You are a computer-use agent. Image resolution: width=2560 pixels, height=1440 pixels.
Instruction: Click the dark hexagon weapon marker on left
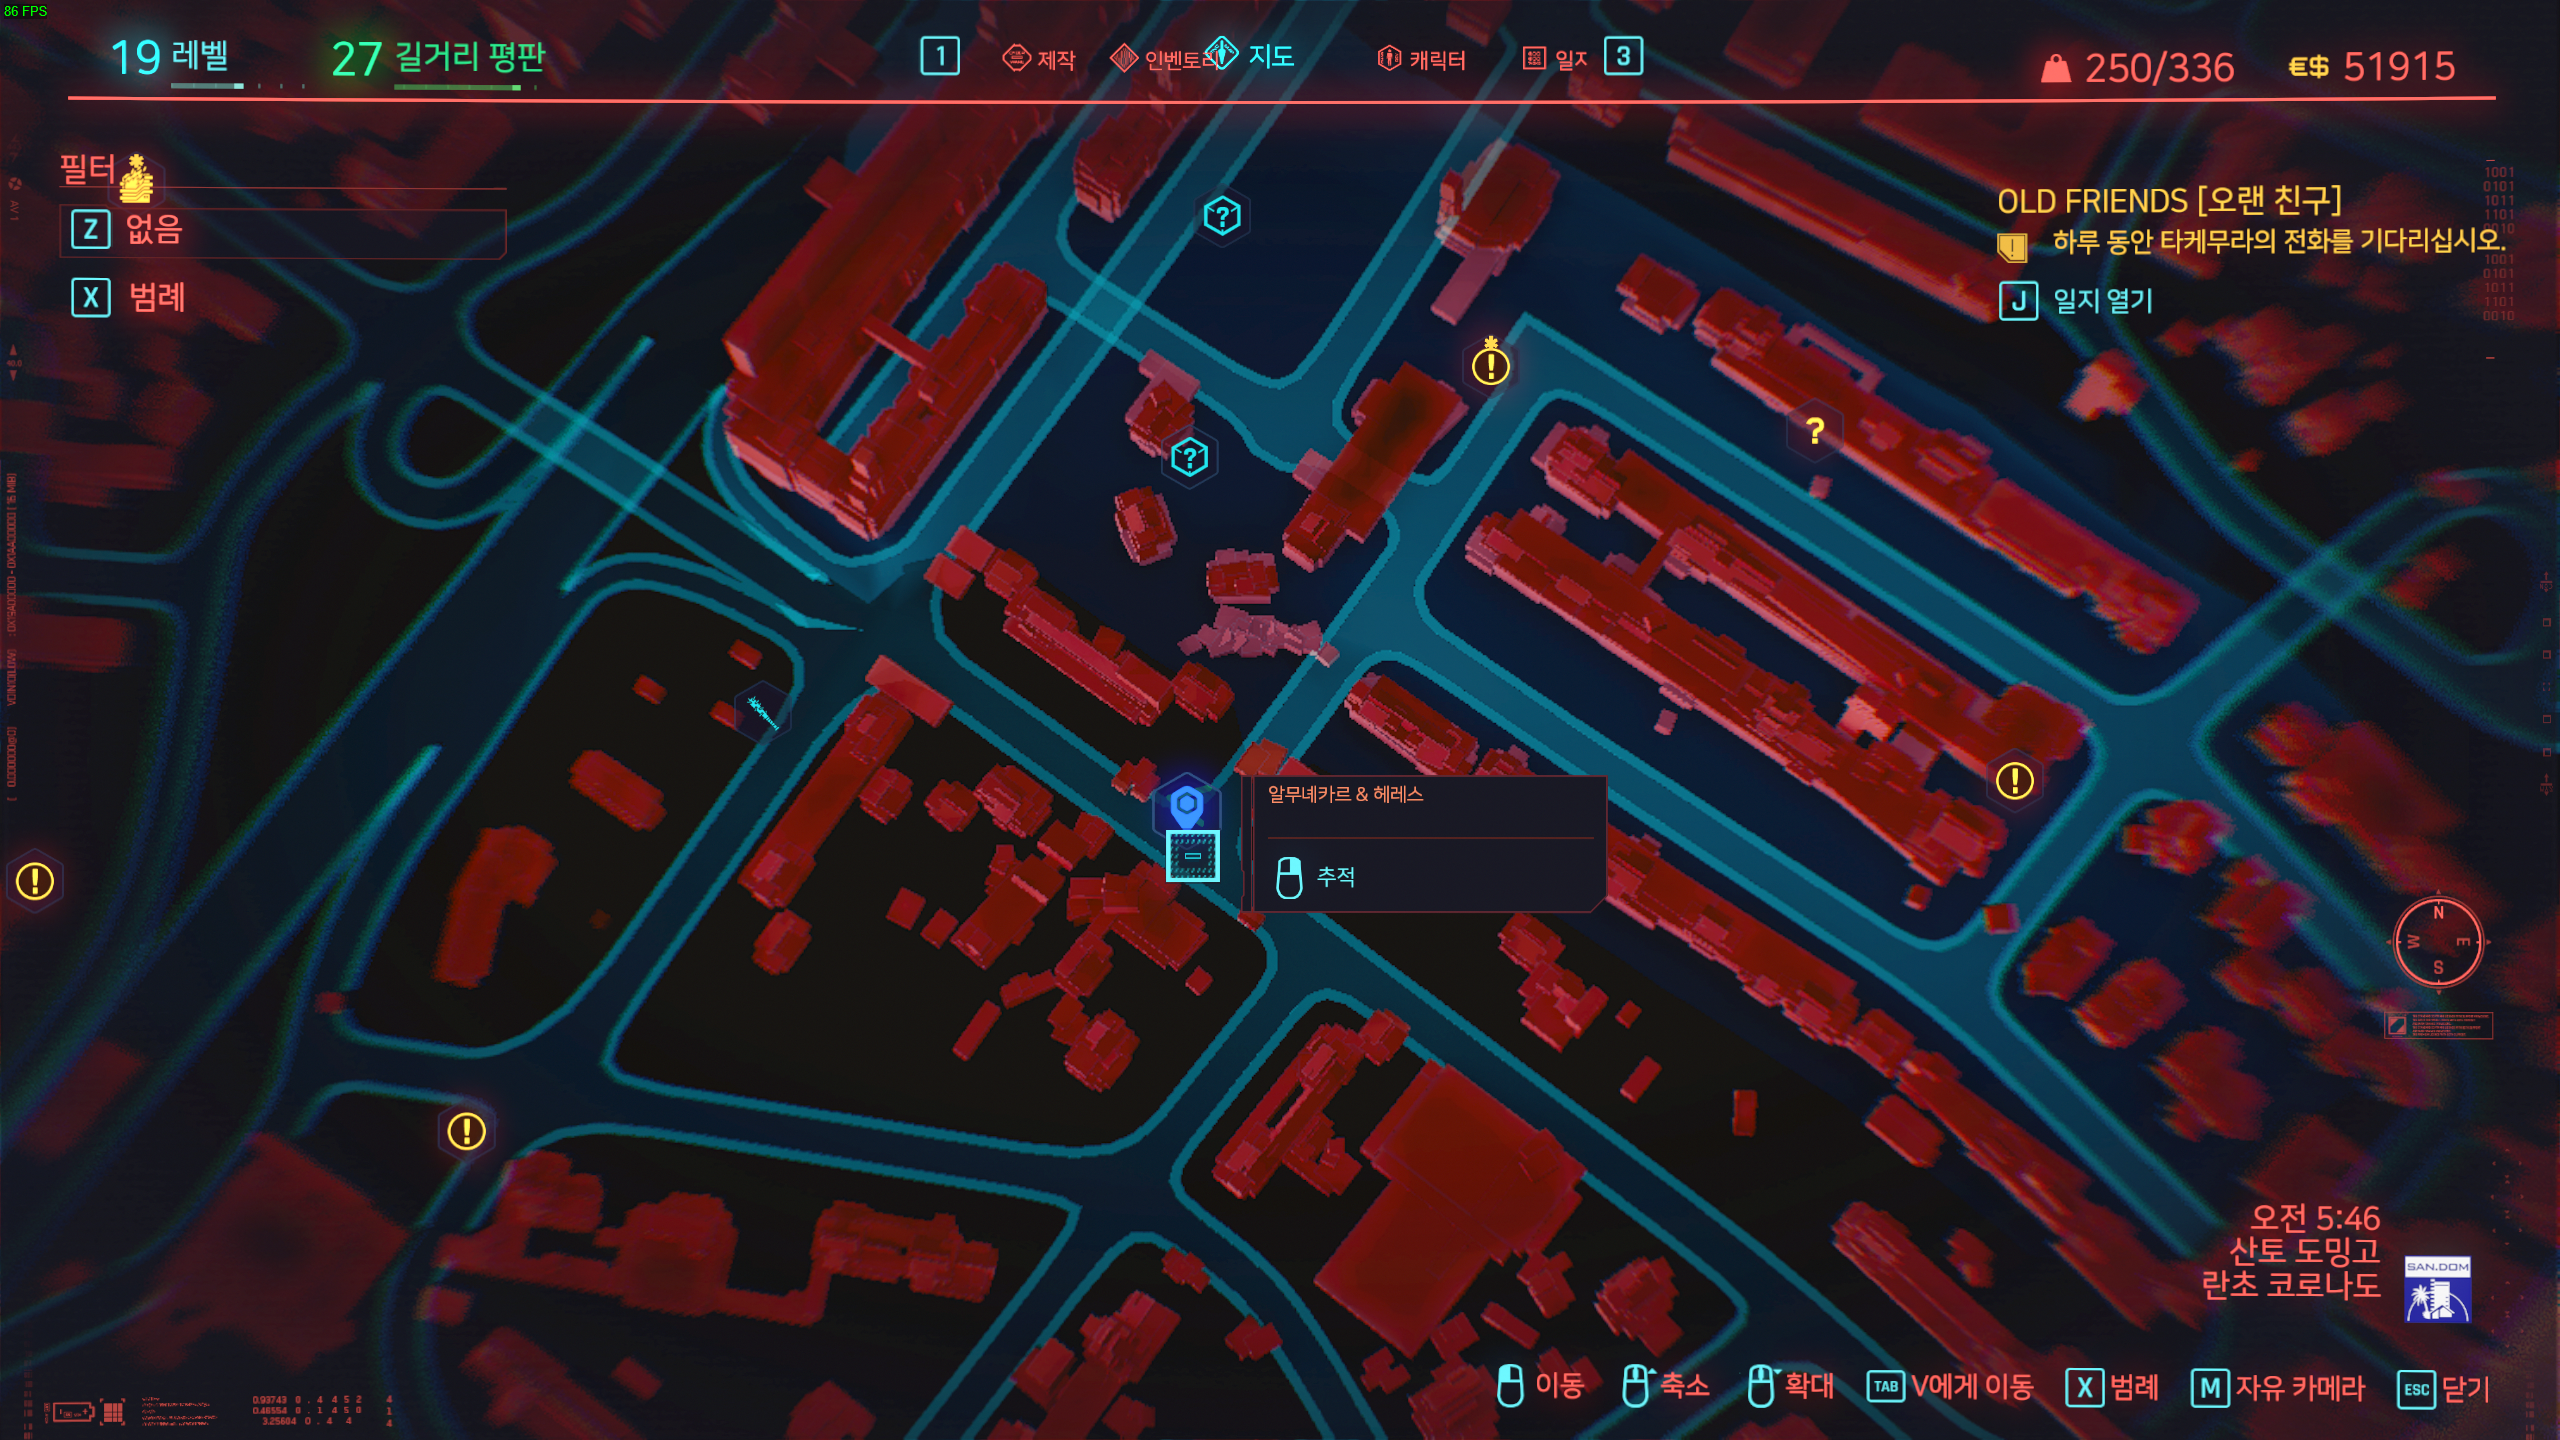pyautogui.click(x=762, y=712)
